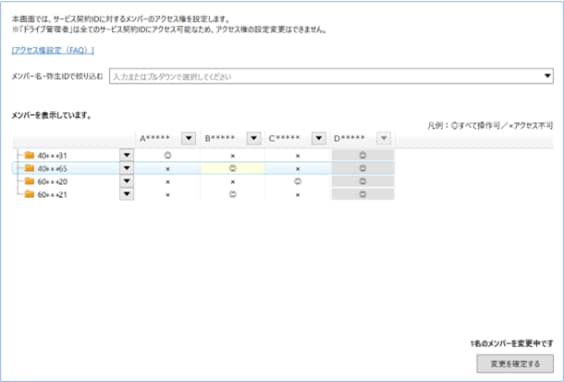Open the B***** column dropdown

click(254, 138)
